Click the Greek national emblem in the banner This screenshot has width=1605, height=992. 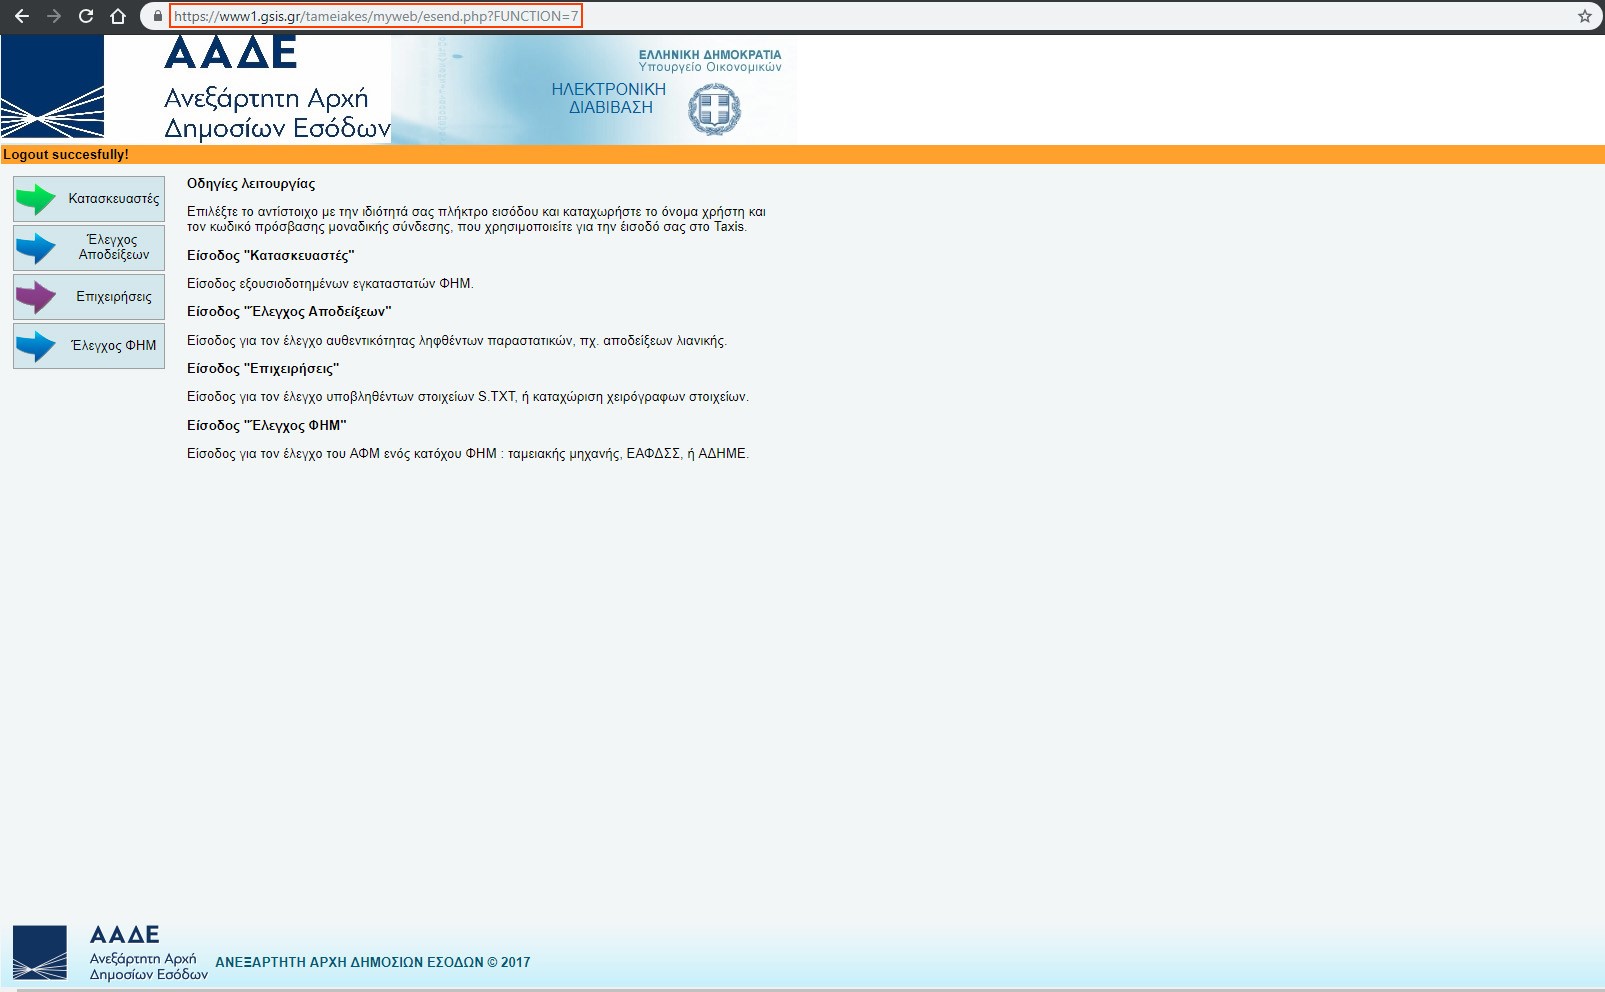click(x=714, y=109)
